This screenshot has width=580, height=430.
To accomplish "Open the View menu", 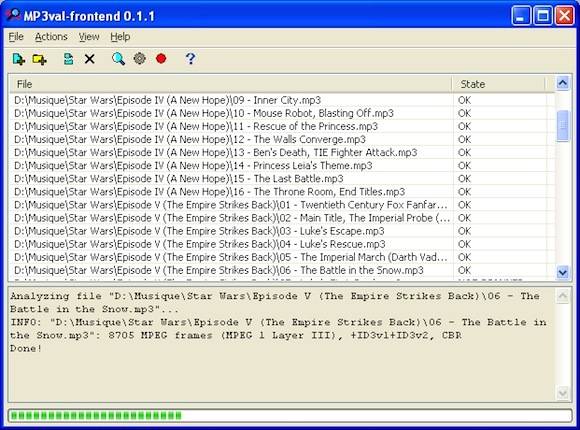I will tap(89, 37).
